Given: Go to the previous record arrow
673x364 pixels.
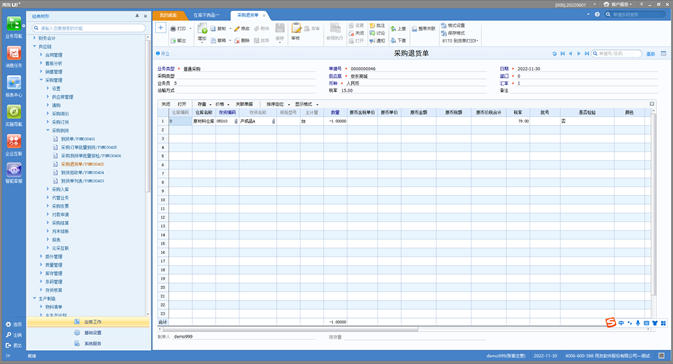Looking at the screenshot, I should point(570,54).
